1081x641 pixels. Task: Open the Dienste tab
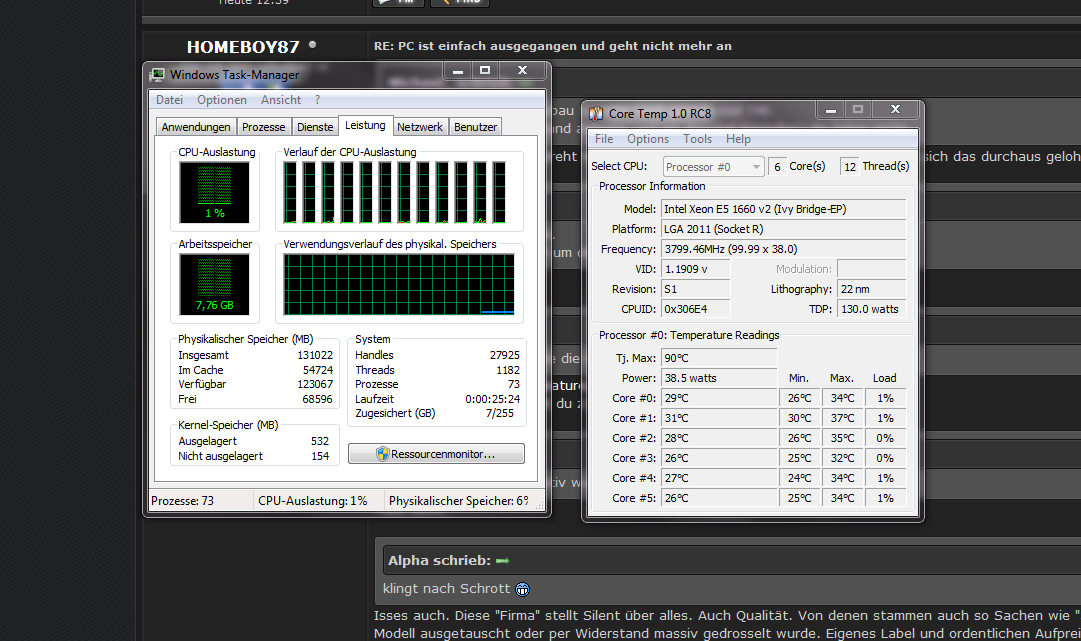[x=315, y=127]
